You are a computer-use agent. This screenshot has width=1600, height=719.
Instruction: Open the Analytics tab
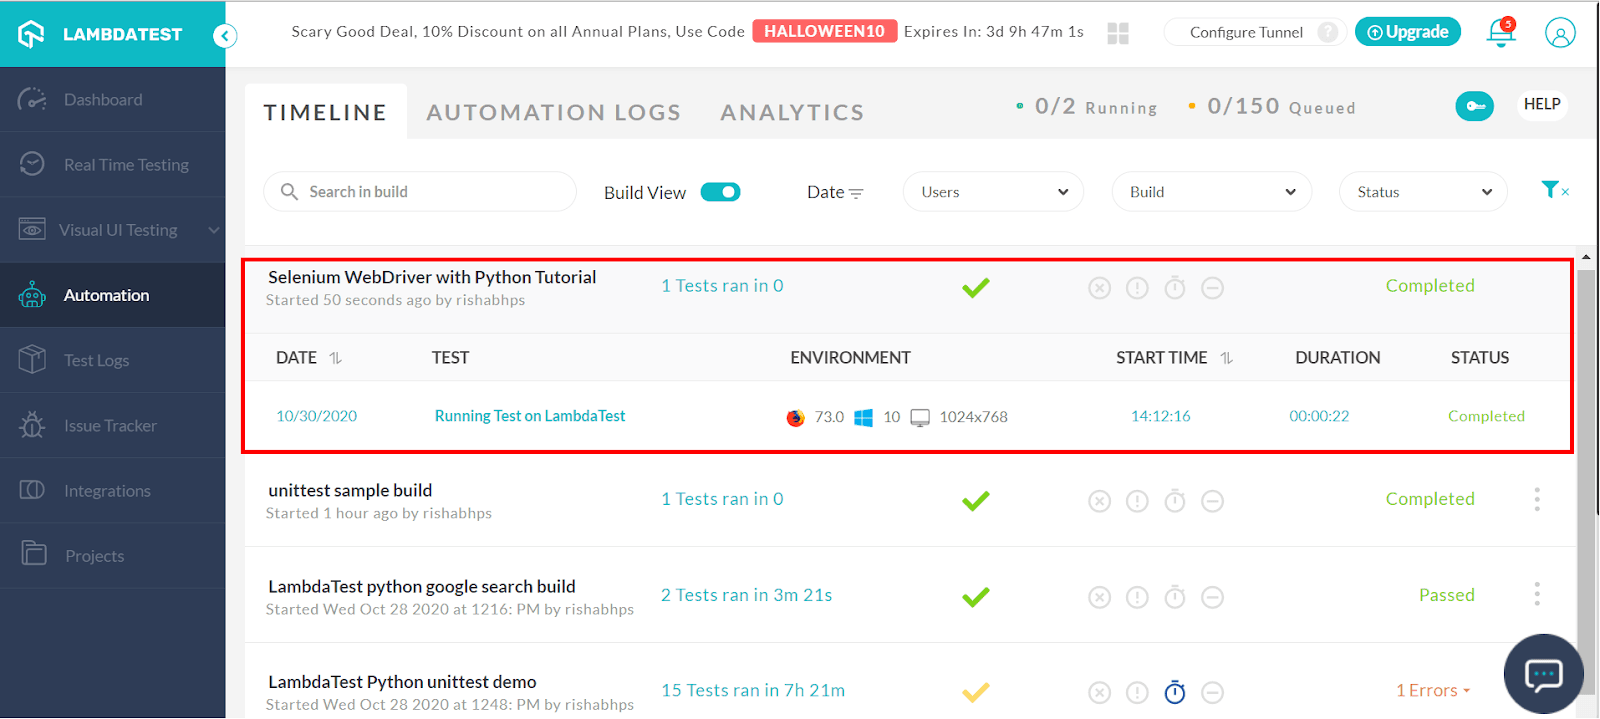(792, 113)
